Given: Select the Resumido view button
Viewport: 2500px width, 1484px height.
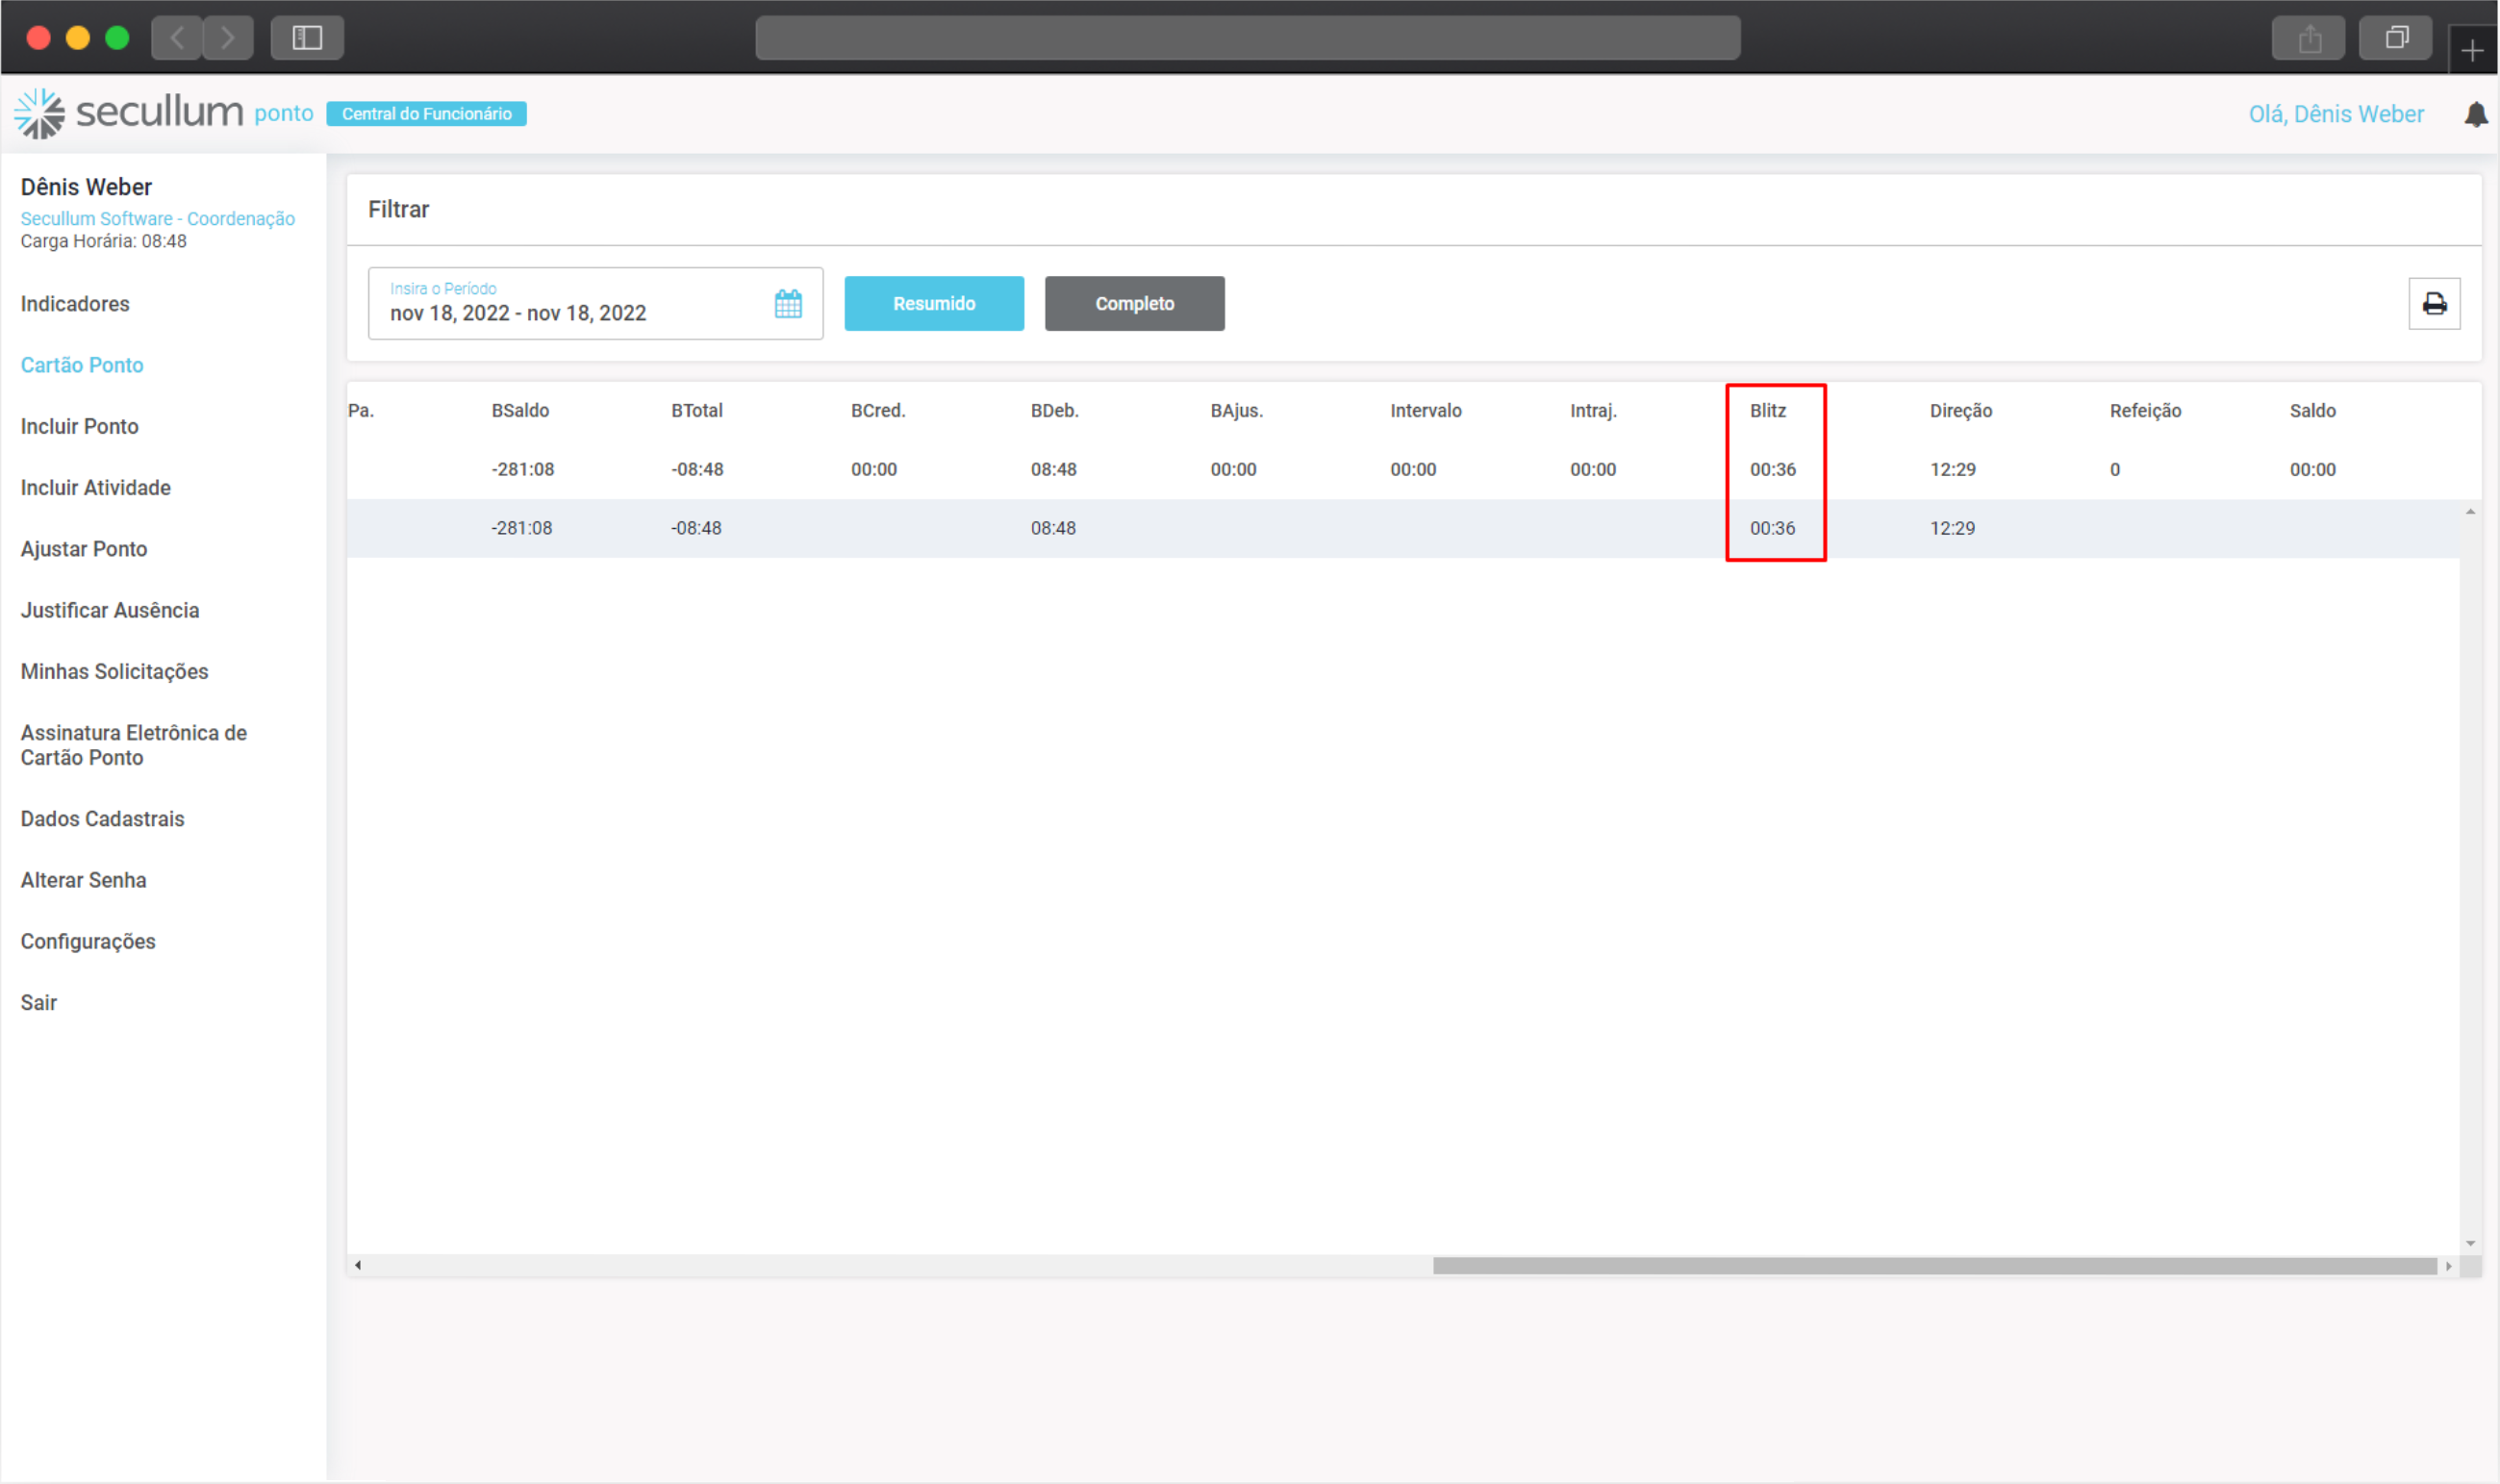Looking at the screenshot, I should 934,304.
